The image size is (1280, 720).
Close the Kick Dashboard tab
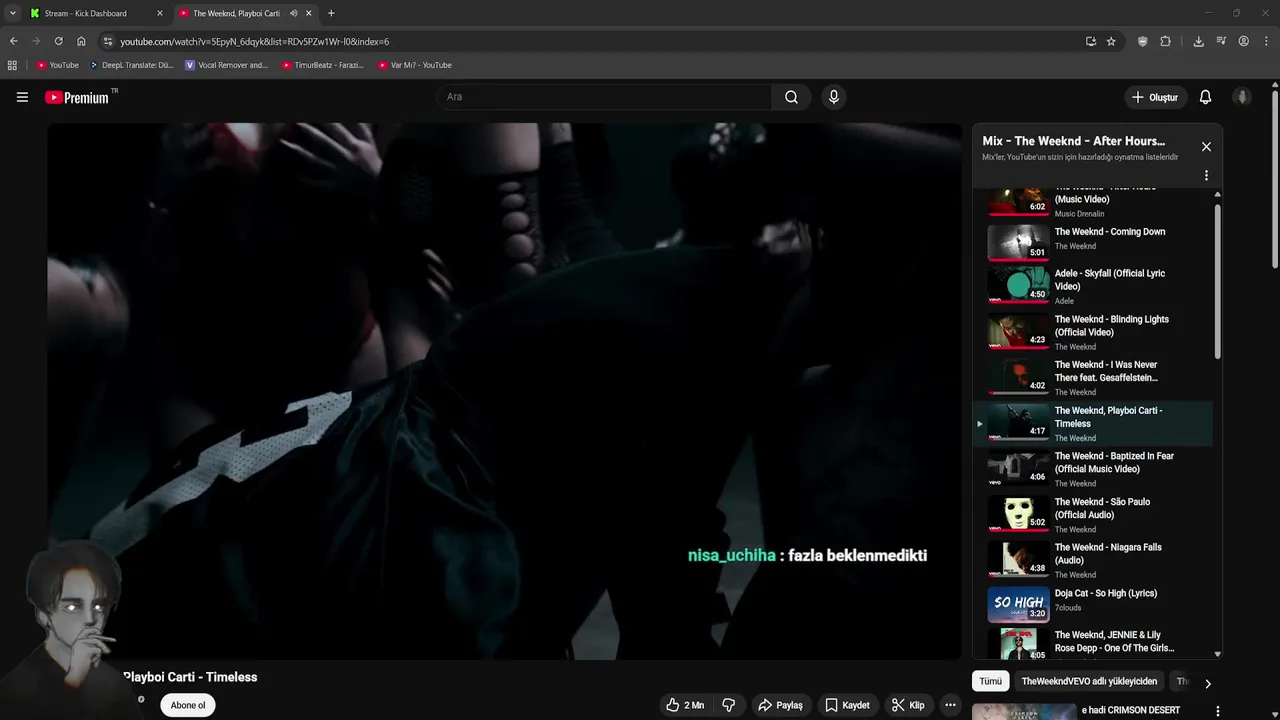(159, 13)
